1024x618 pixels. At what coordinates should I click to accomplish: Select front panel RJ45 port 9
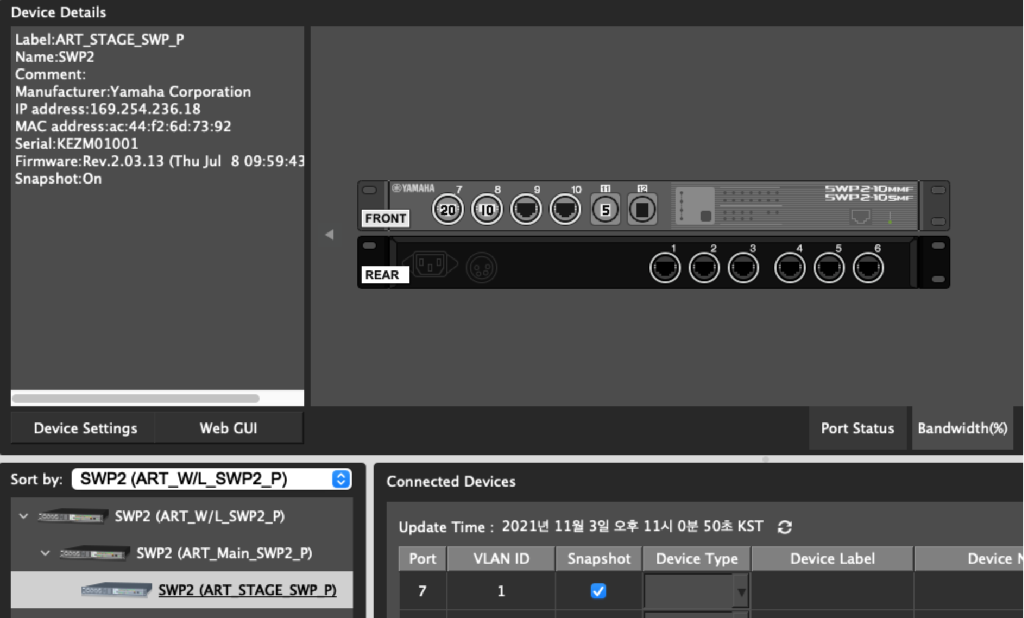[x=526, y=210]
